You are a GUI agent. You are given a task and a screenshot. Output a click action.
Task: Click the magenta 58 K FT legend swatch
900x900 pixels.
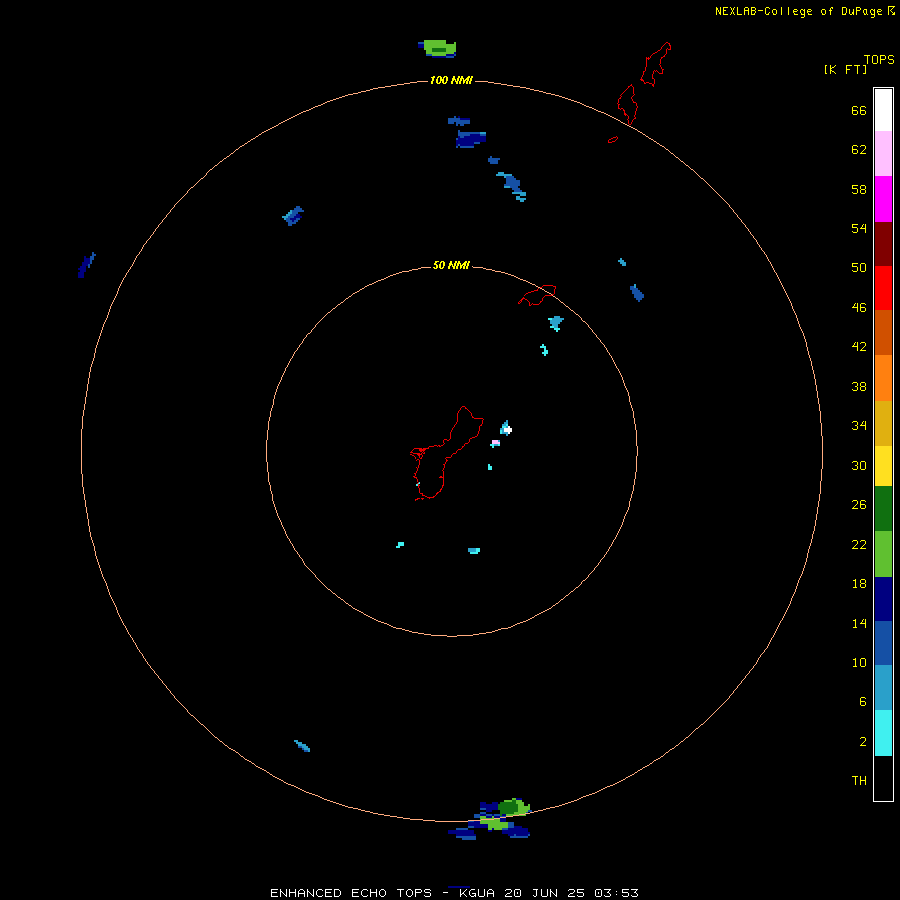(x=883, y=199)
